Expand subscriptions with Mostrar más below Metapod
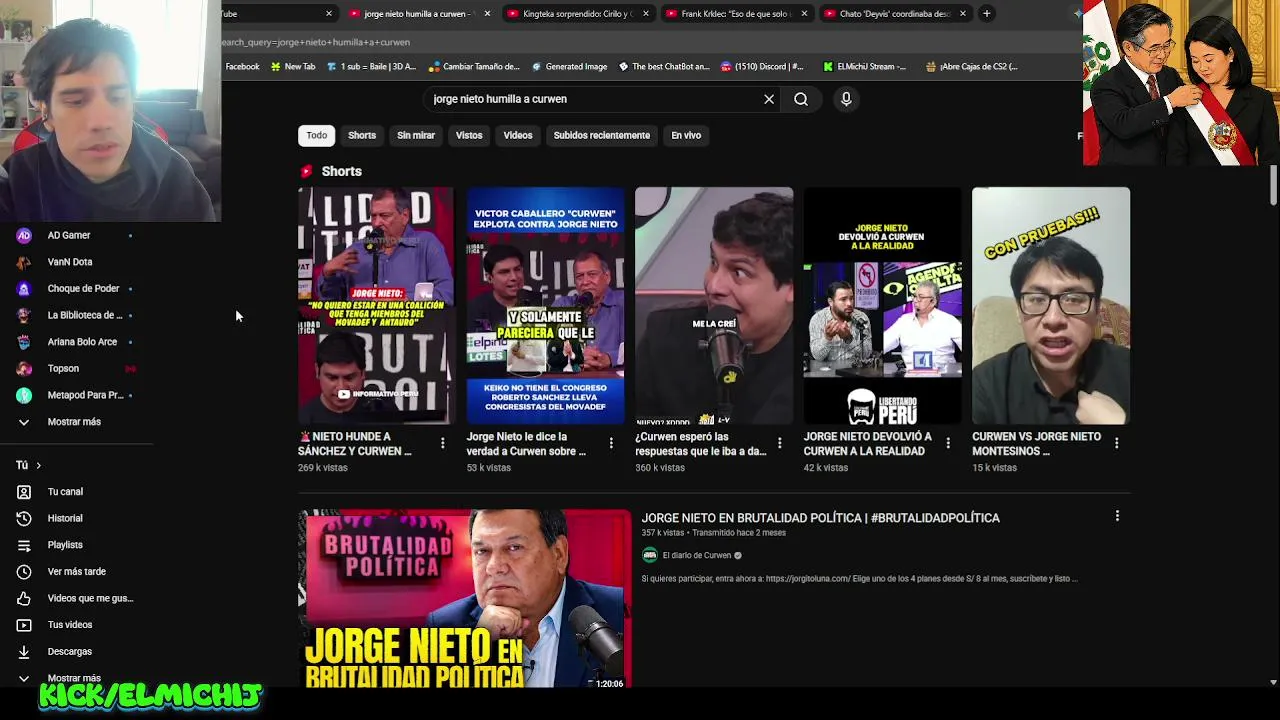Image resolution: width=1280 pixels, height=720 pixels. pos(74,422)
